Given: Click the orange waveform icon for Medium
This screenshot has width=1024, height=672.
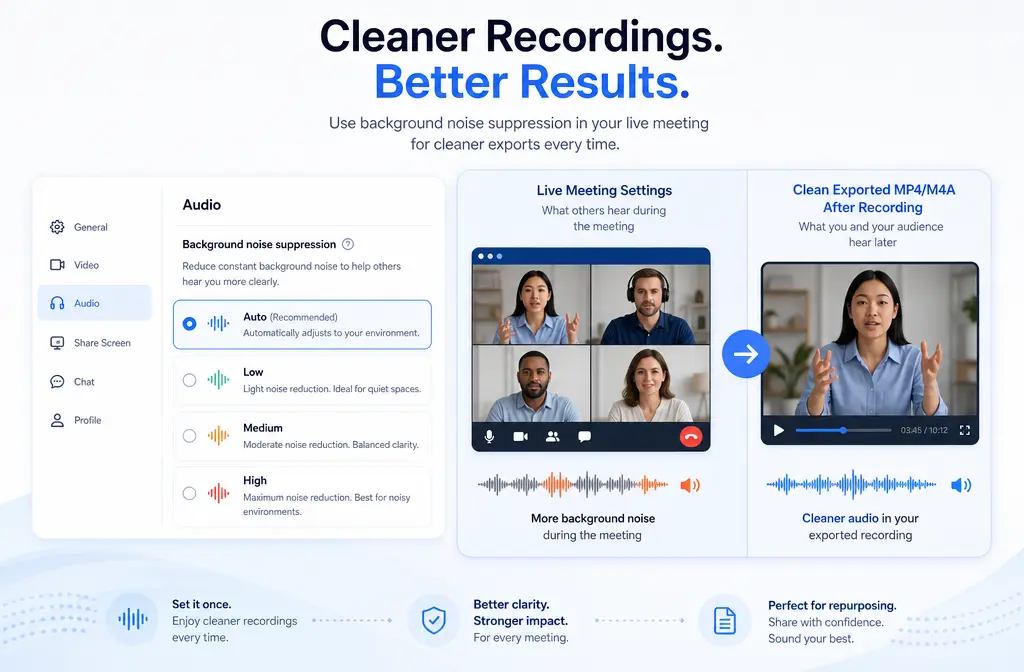Looking at the screenshot, I should [x=218, y=436].
